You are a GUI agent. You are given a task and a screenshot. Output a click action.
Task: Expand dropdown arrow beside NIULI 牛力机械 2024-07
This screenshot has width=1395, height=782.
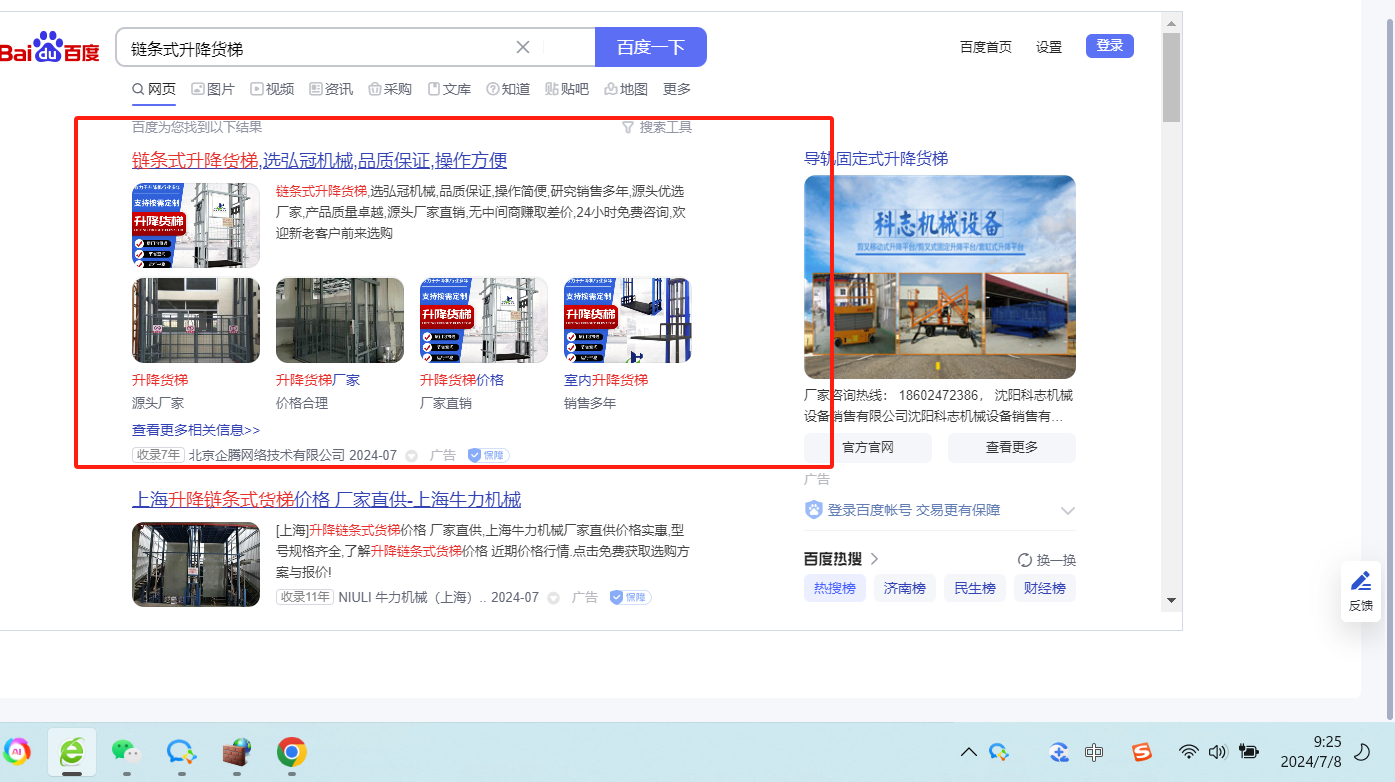(x=553, y=598)
